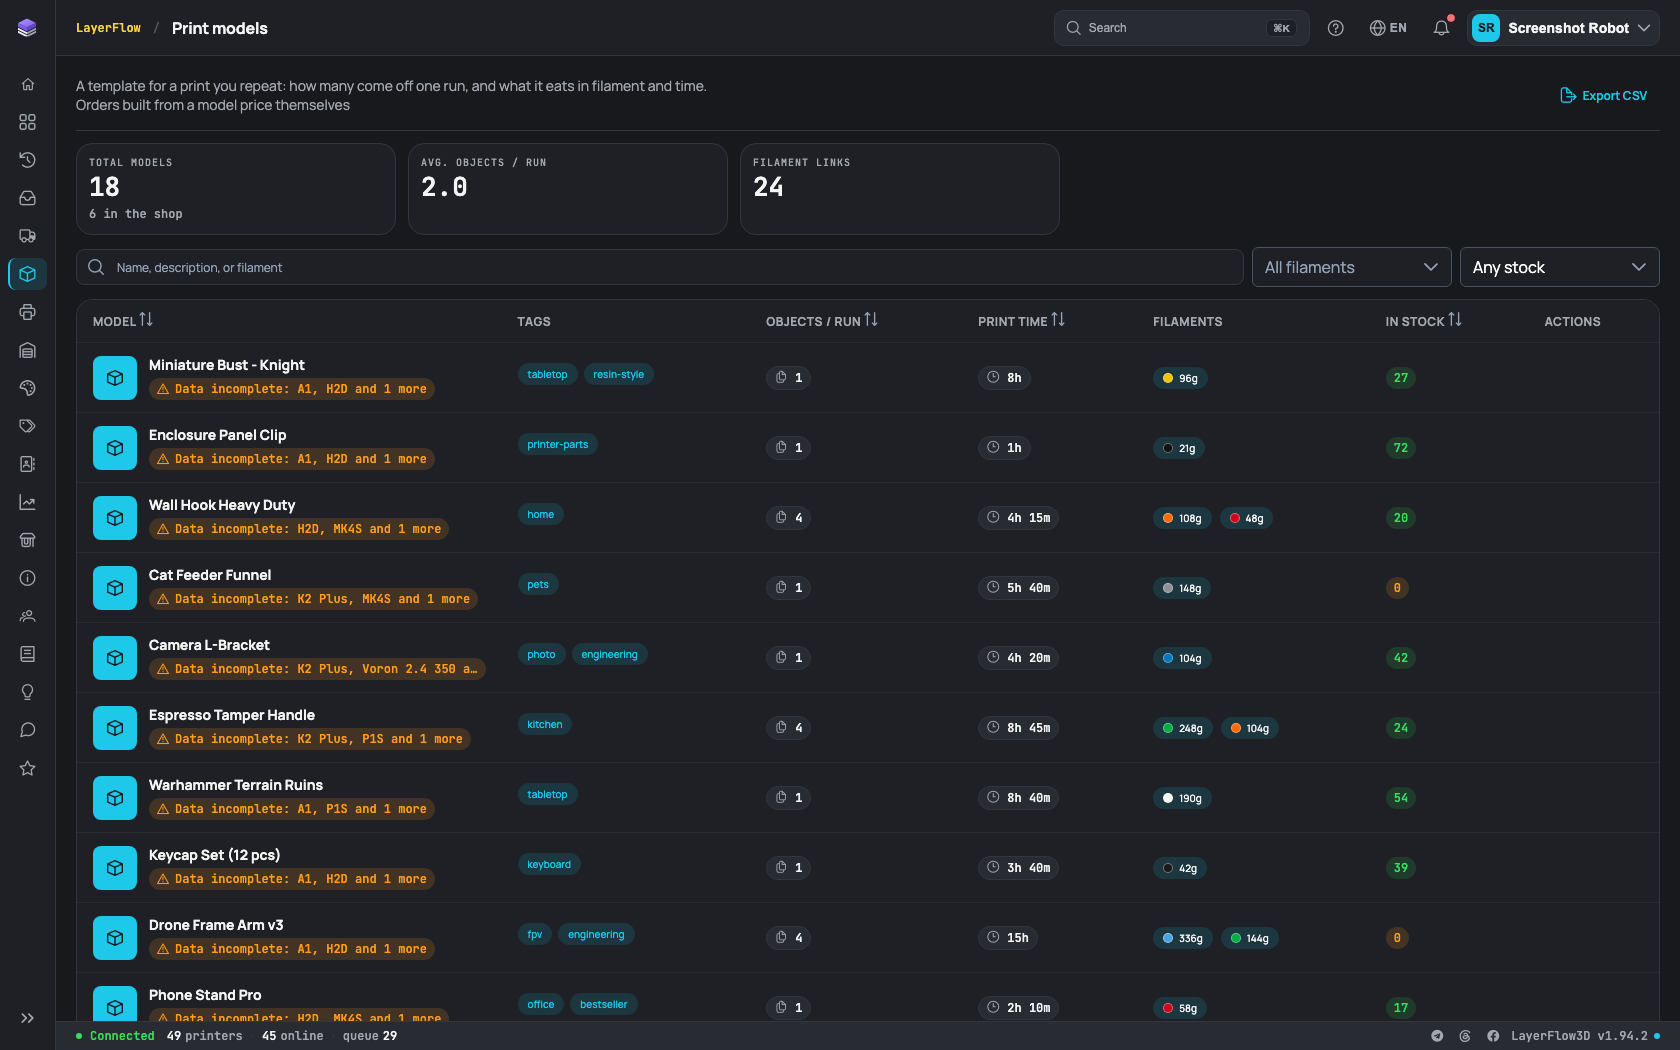This screenshot has width=1680, height=1050.
Task: Go to LayerFlow breadcrumb link
Action: tap(108, 28)
